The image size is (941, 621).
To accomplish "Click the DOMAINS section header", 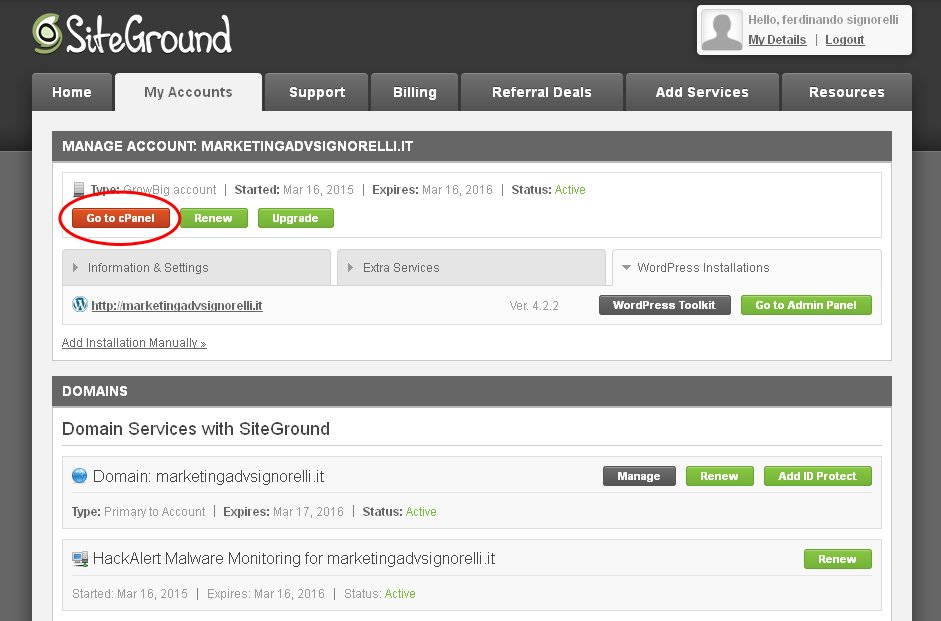I will point(472,391).
